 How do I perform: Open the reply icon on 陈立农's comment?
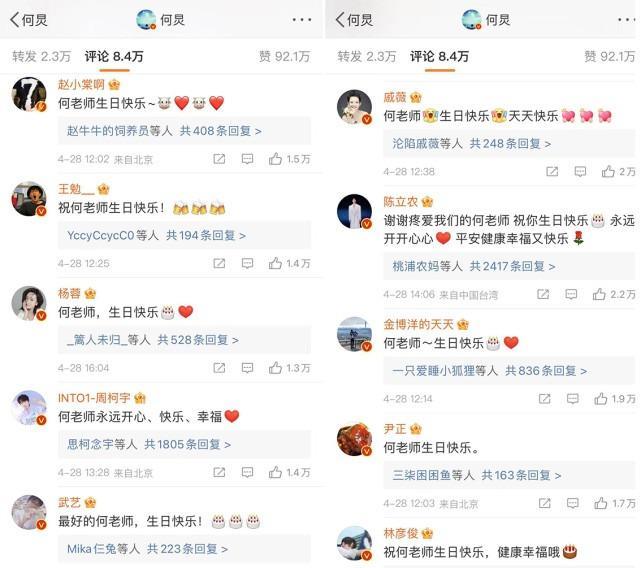[571, 294]
